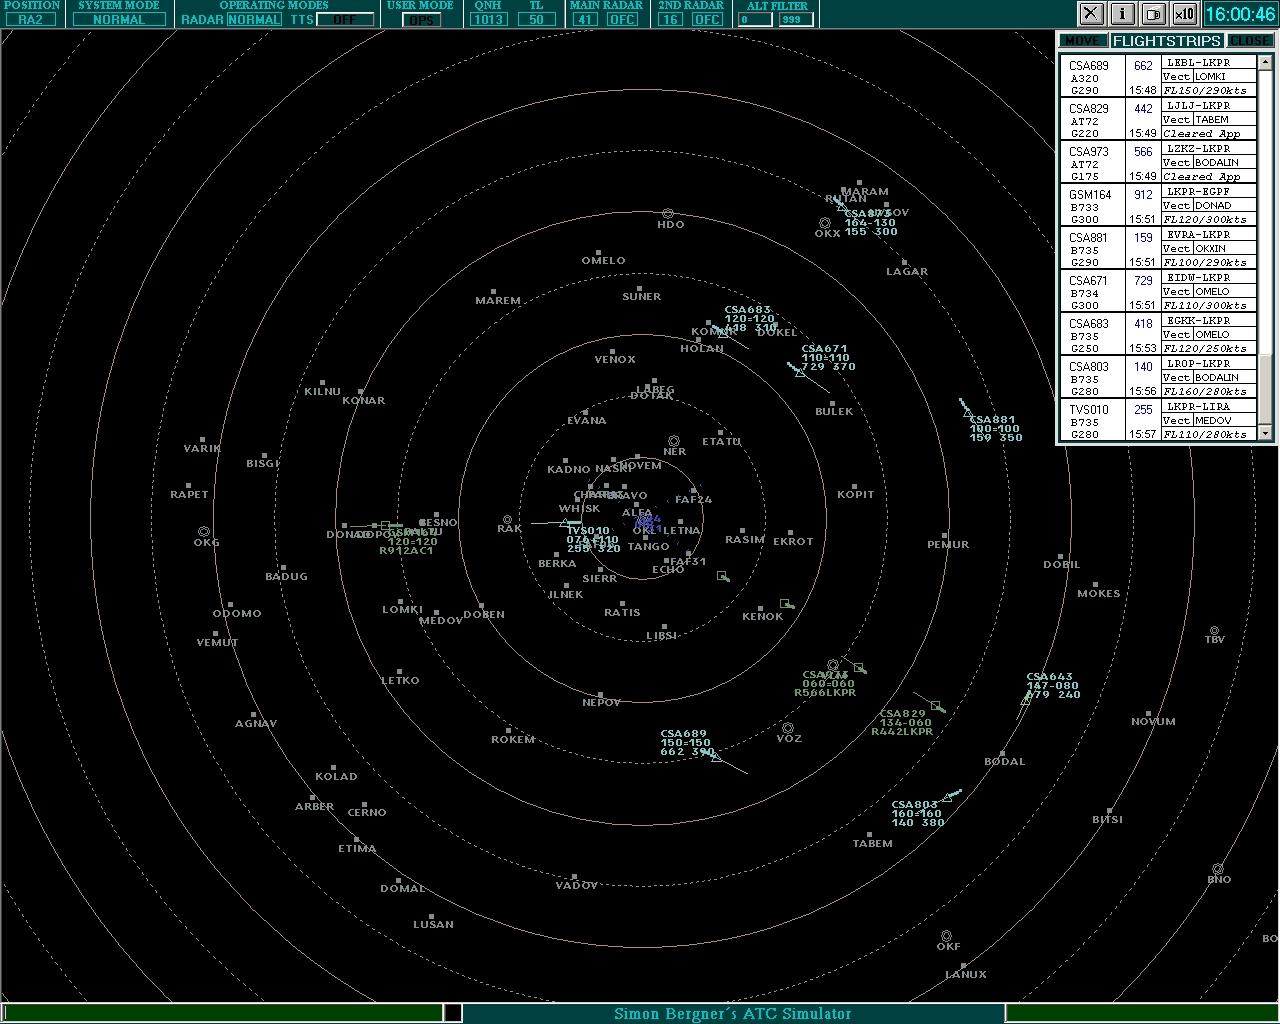Image resolution: width=1280 pixels, height=1024 pixels.
Task: Click the QNH 1013 value
Action: click(489, 20)
